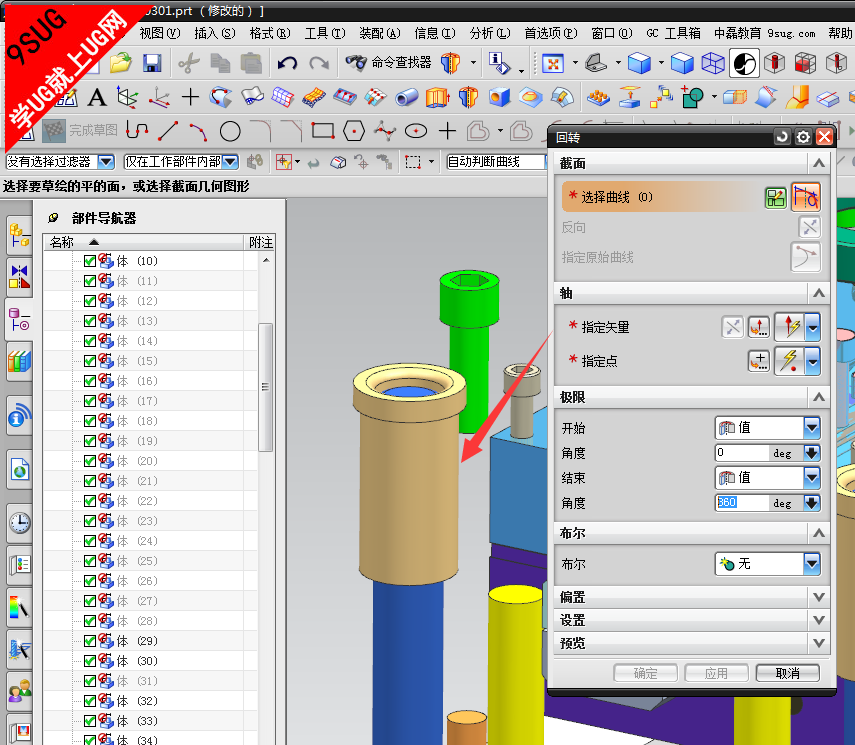This screenshot has height=745, width=855.
Task: Toggle the 体 (22) checkbox
Action: [90, 501]
